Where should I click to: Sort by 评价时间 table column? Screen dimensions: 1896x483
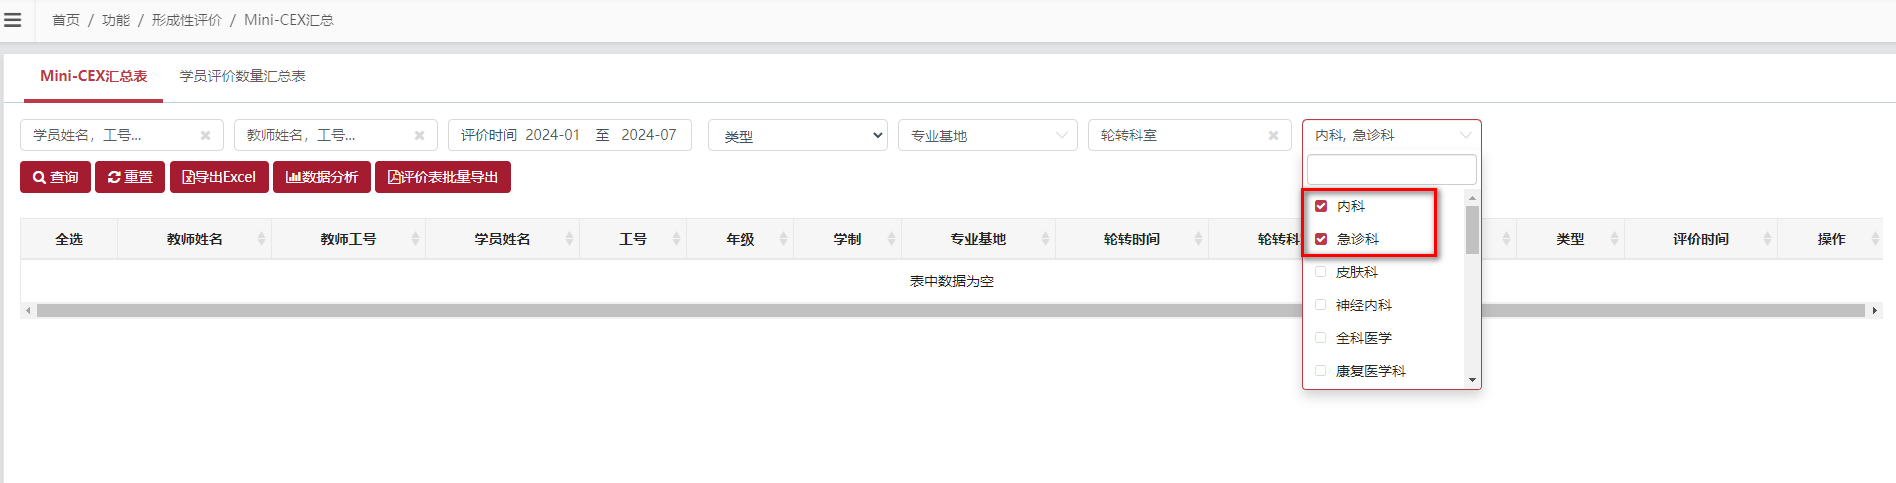1701,239
